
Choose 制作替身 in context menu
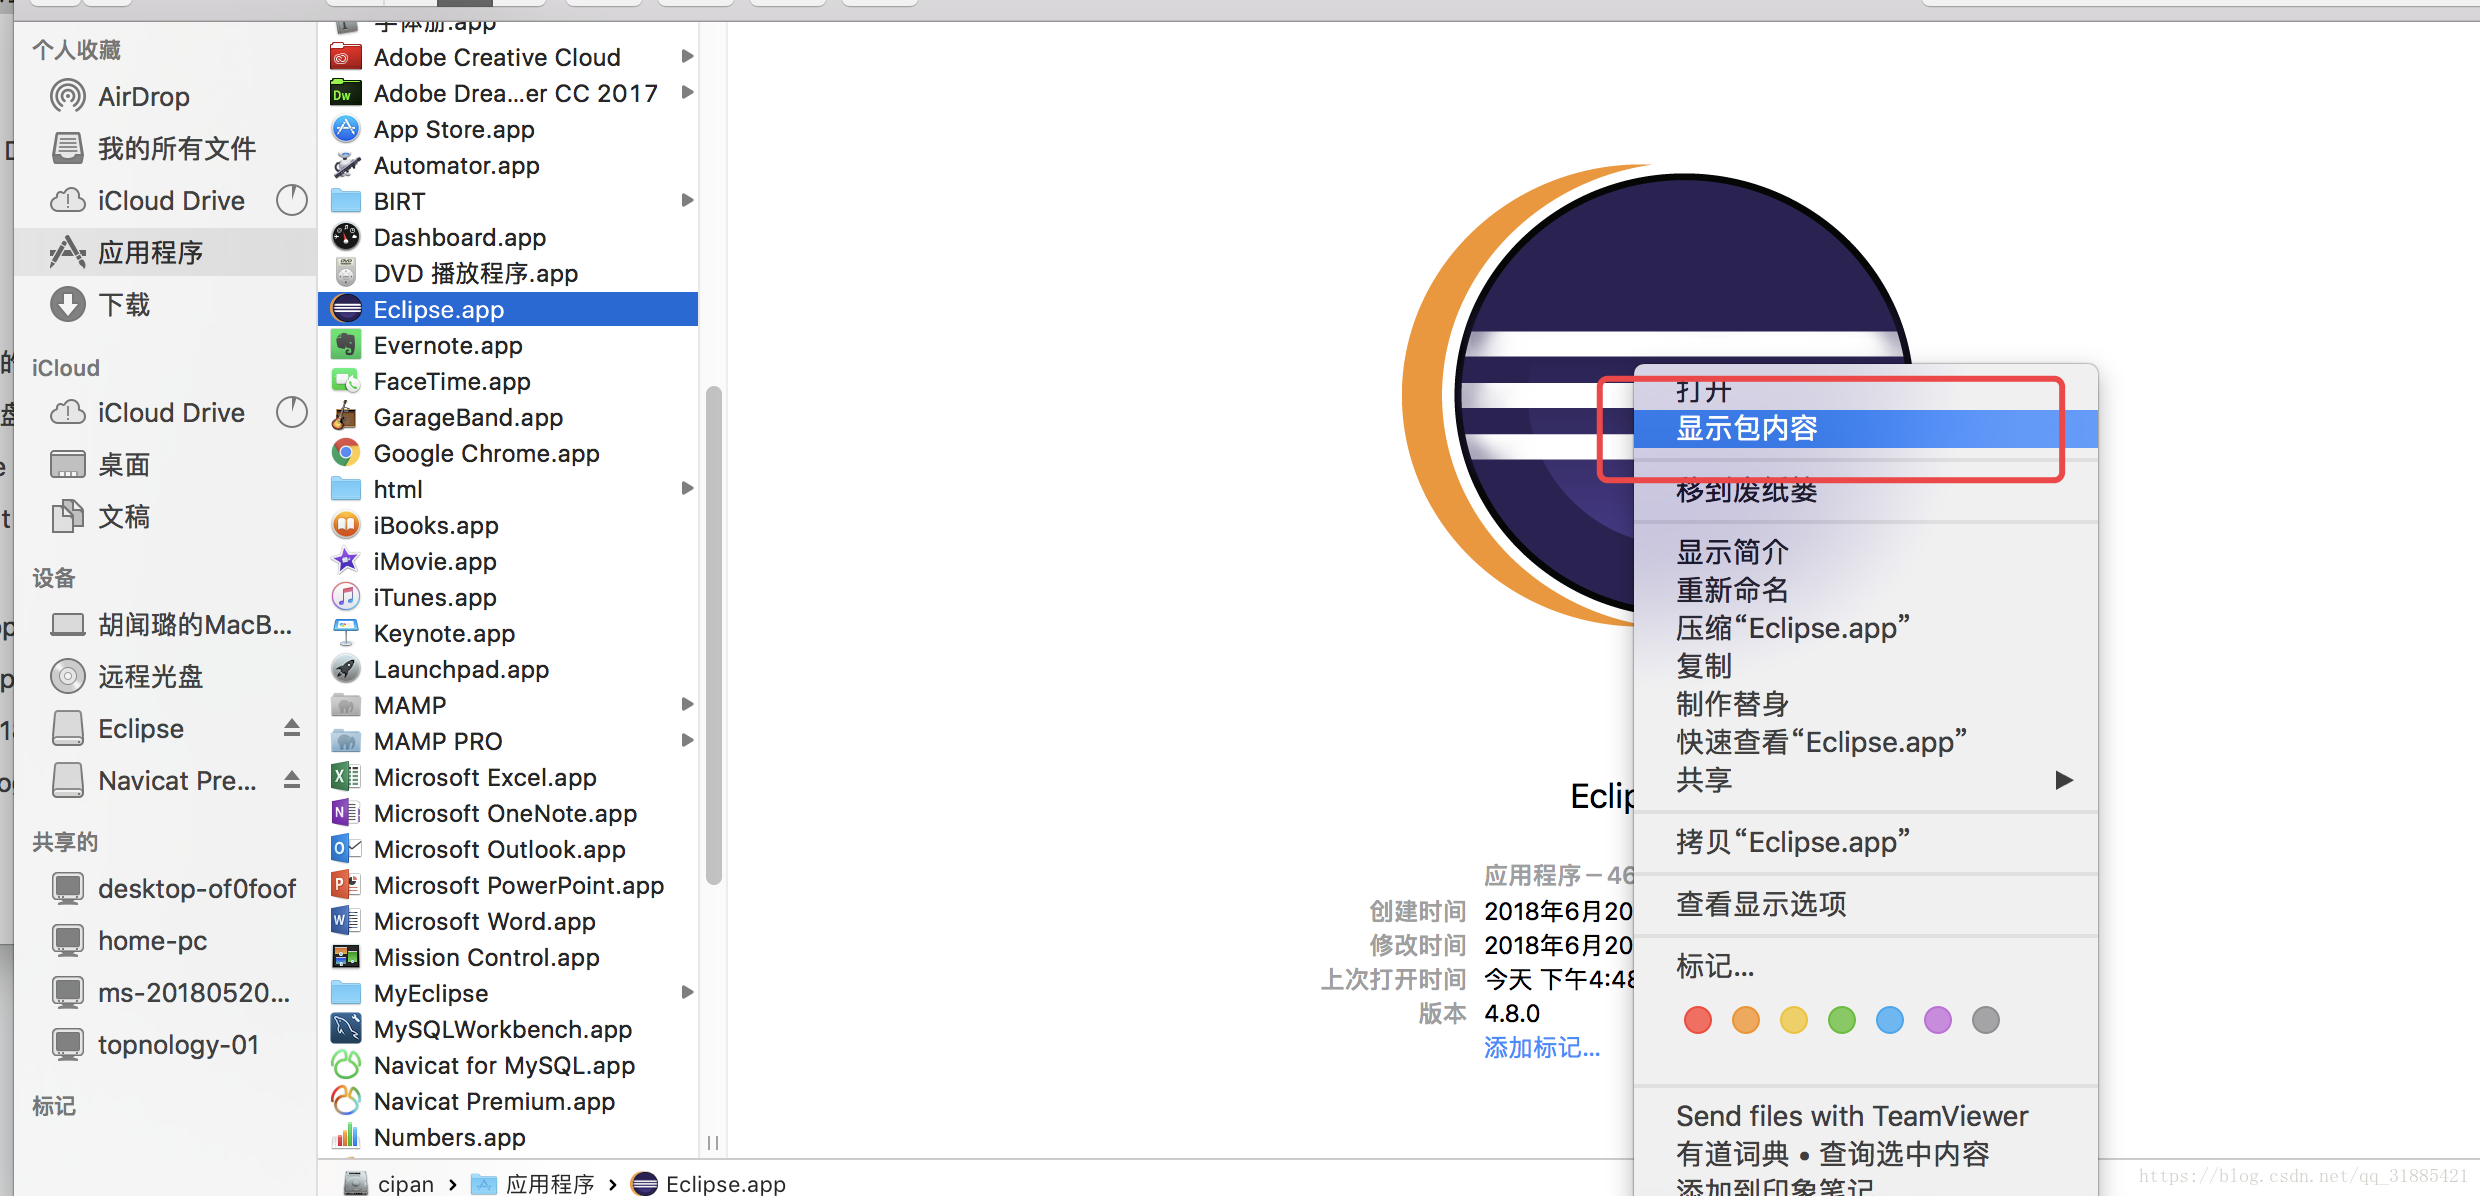tap(1865, 704)
